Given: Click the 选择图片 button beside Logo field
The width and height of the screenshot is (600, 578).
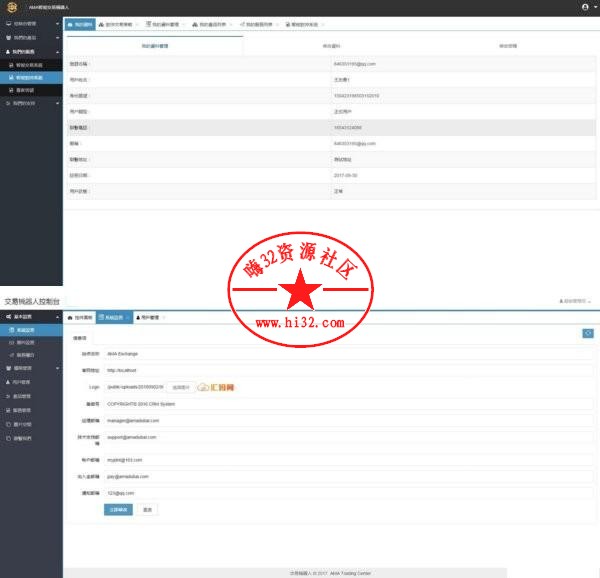Looking at the screenshot, I should coord(180,387).
